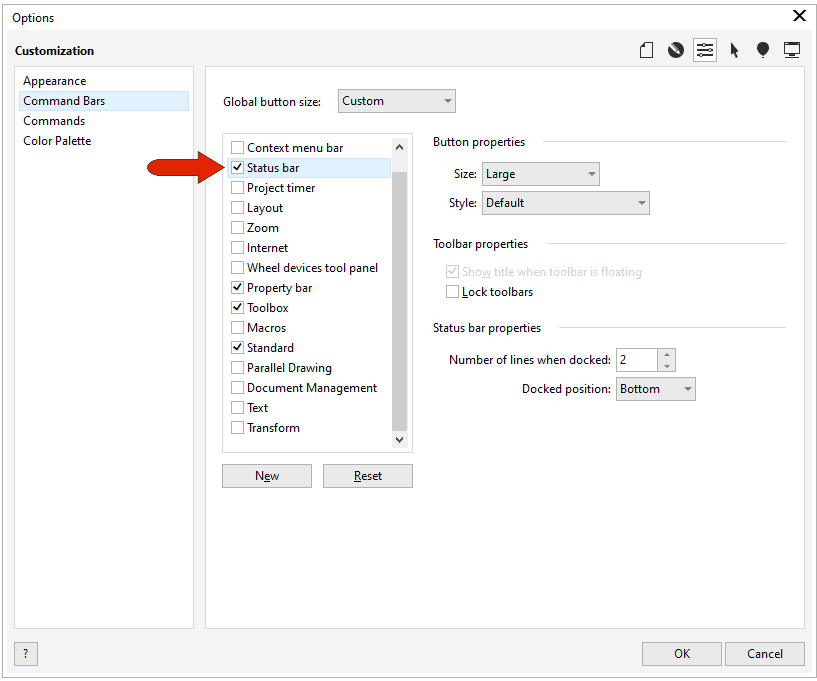Click the New command bar button
Image resolution: width=817 pixels, height=681 pixels.
point(266,475)
